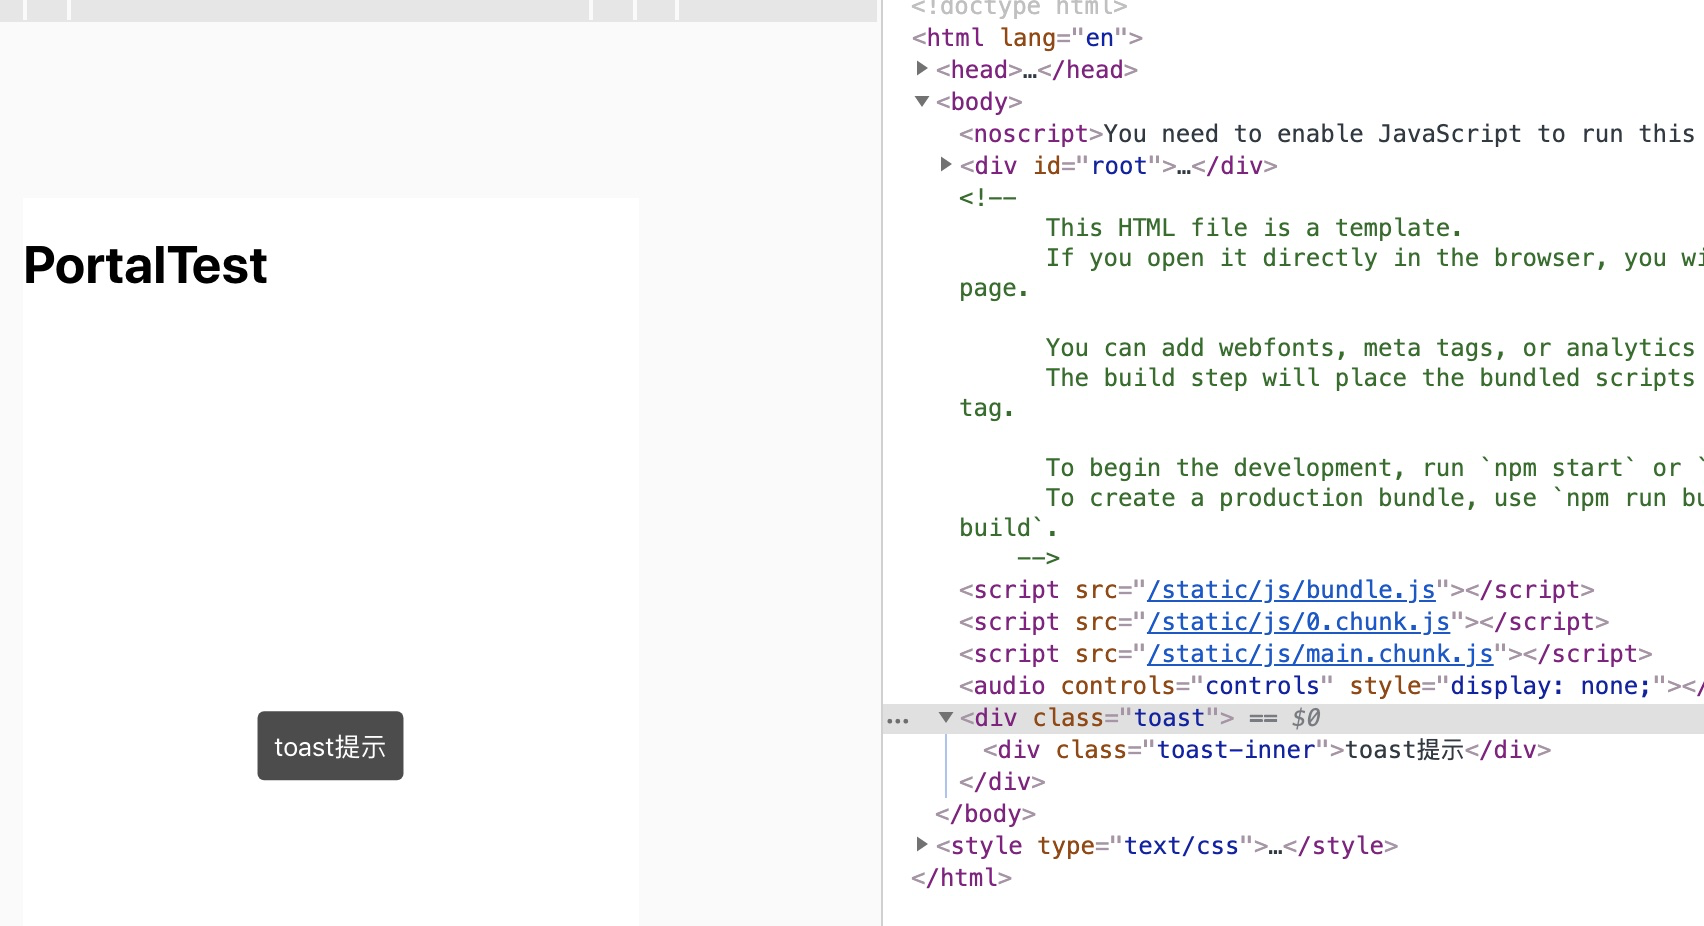1704x926 pixels.
Task: Click the three-dot actions icon beside toast row
Action: point(898,720)
